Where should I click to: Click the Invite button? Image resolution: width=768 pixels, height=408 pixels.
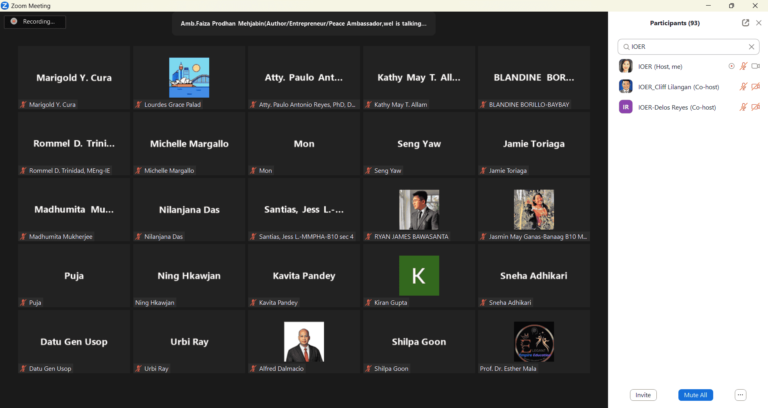coord(643,395)
